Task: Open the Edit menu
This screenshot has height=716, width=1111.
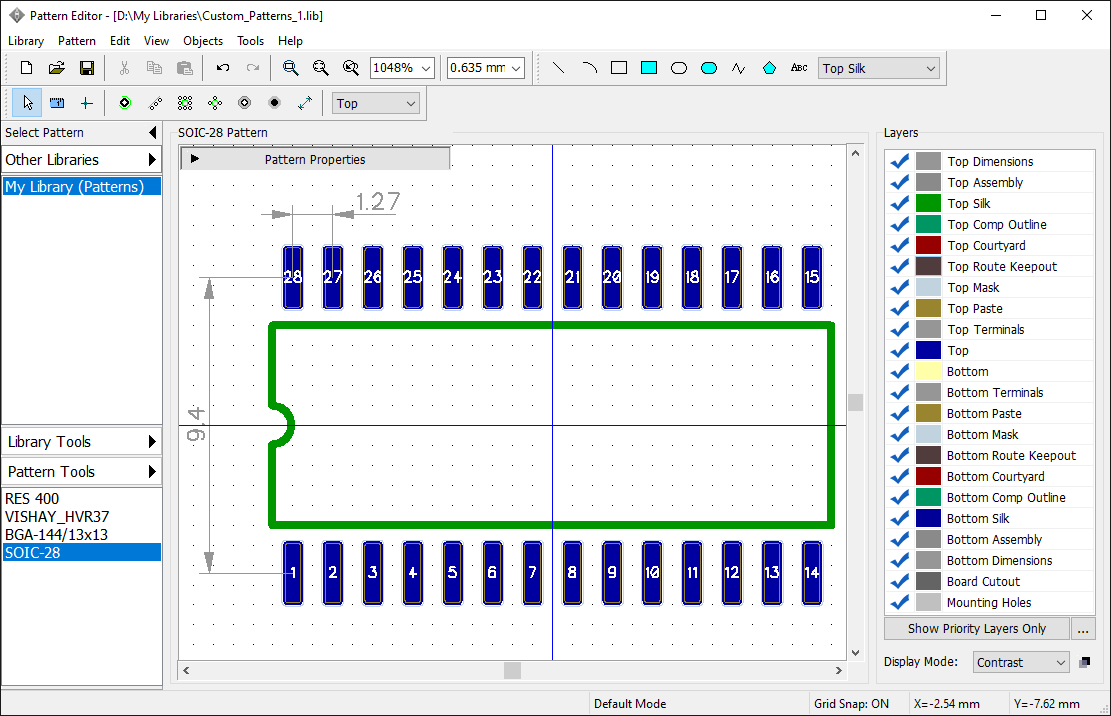Action: [120, 41]
